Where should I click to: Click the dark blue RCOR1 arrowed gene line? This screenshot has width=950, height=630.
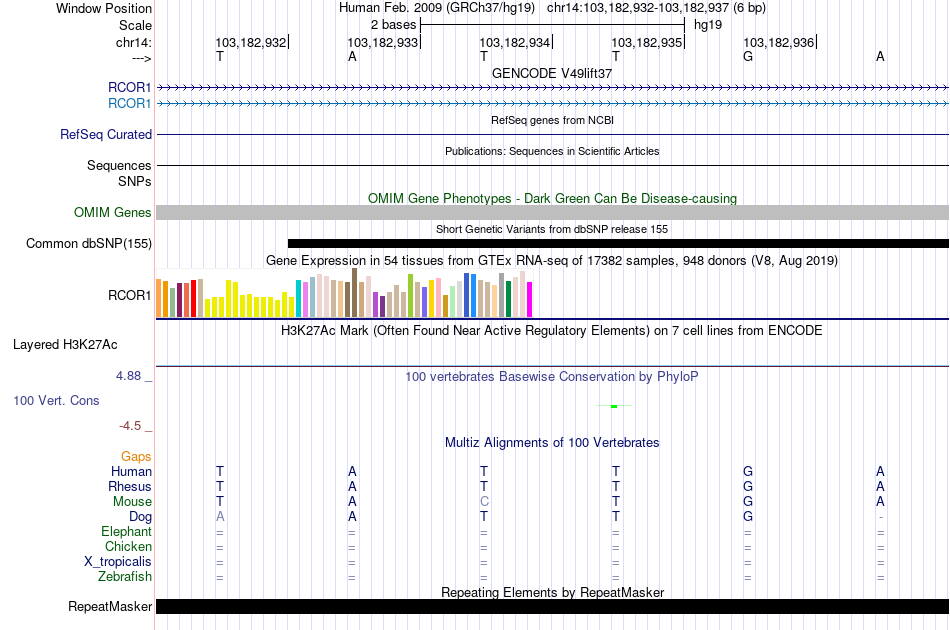(x=552, y=88)
